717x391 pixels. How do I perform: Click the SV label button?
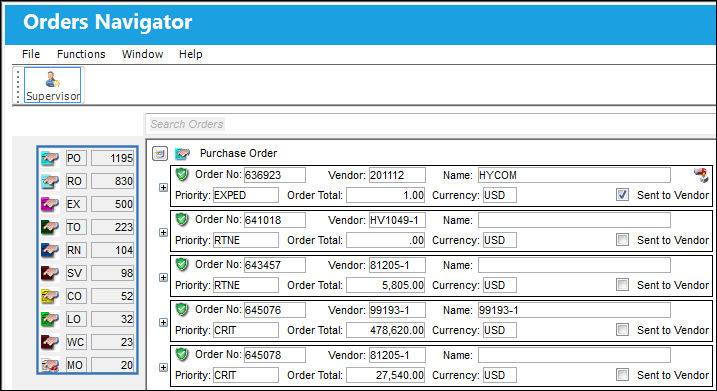pos(76,273)
